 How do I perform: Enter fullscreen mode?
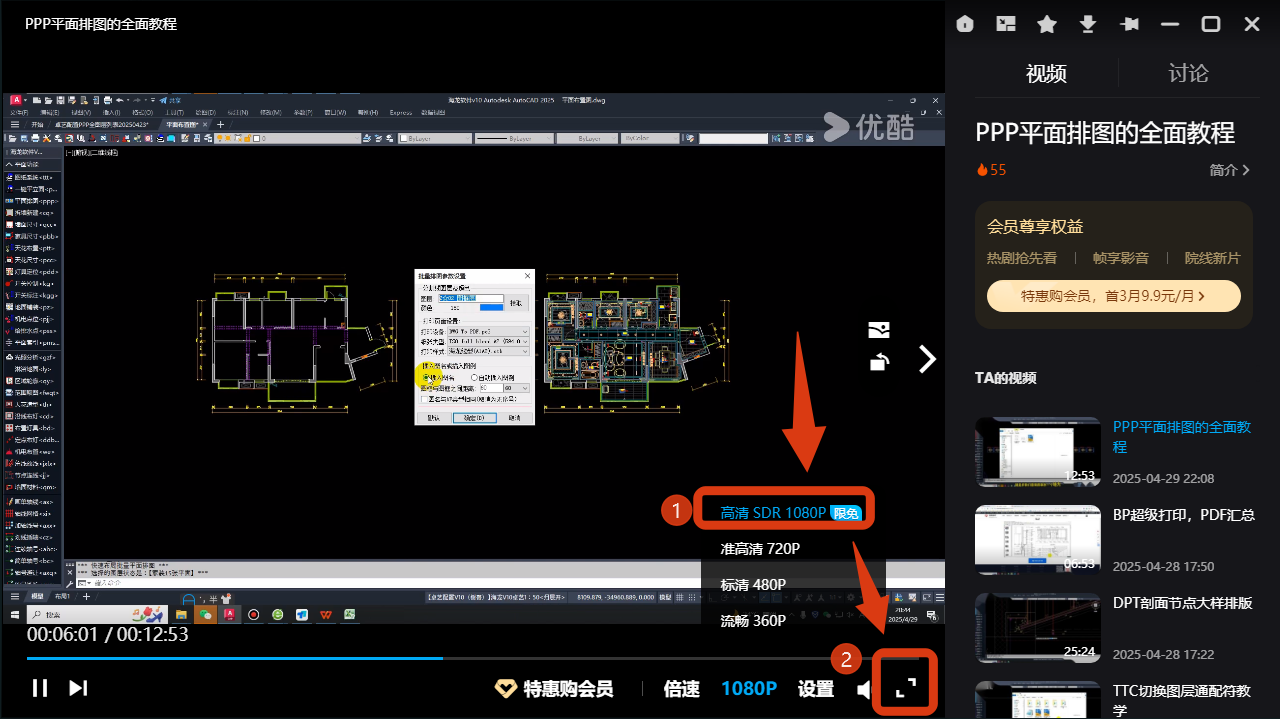tap(905, 688)
